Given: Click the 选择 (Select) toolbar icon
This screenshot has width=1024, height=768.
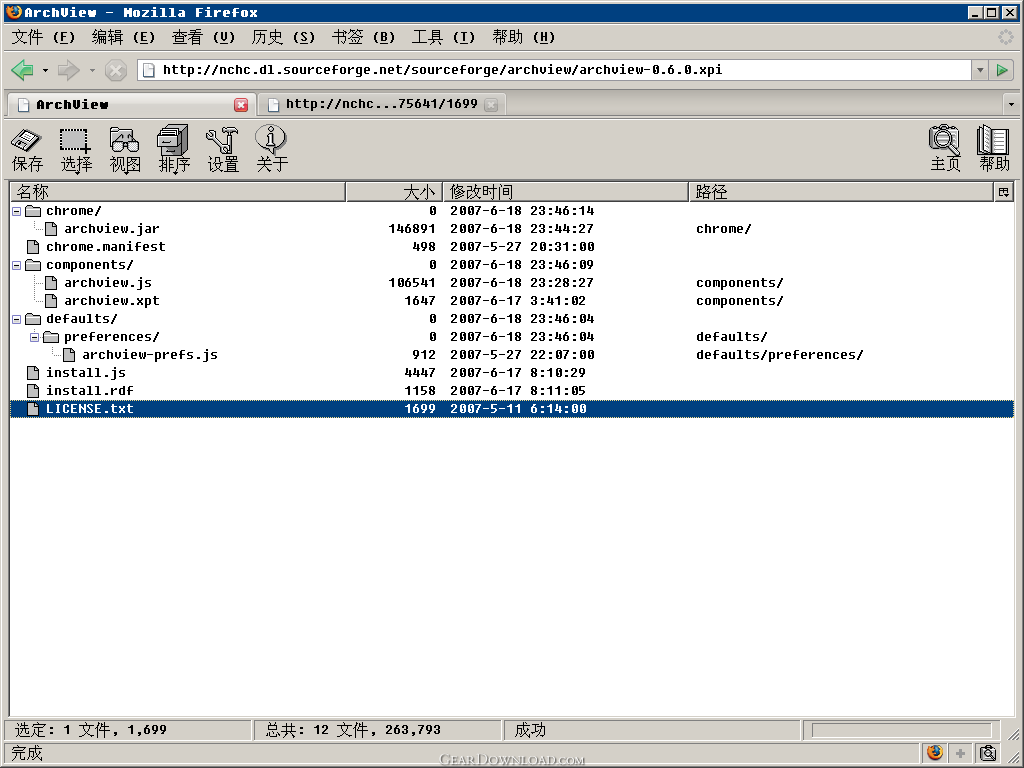Looking at the screenshot, I should pos(76,149).
